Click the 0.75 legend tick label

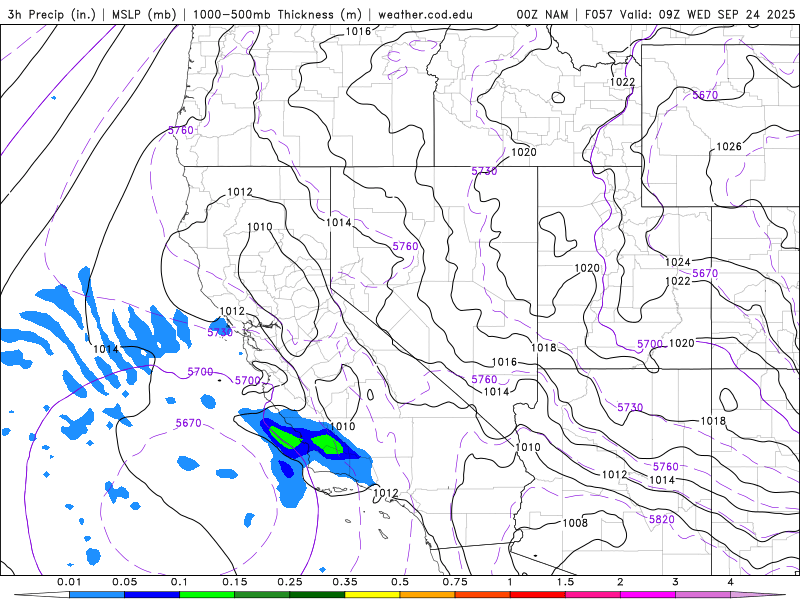click(x=455, y=582)
